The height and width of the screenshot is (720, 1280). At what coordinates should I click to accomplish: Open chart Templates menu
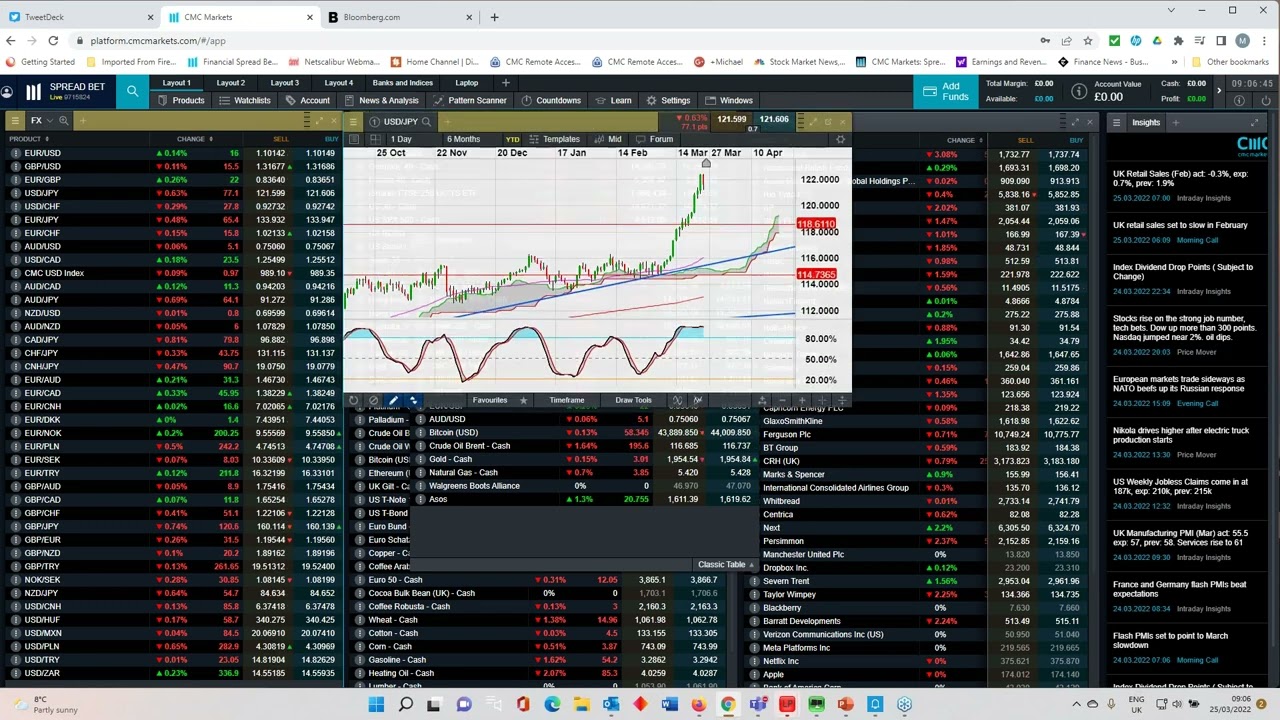click(x=555, y=139)
